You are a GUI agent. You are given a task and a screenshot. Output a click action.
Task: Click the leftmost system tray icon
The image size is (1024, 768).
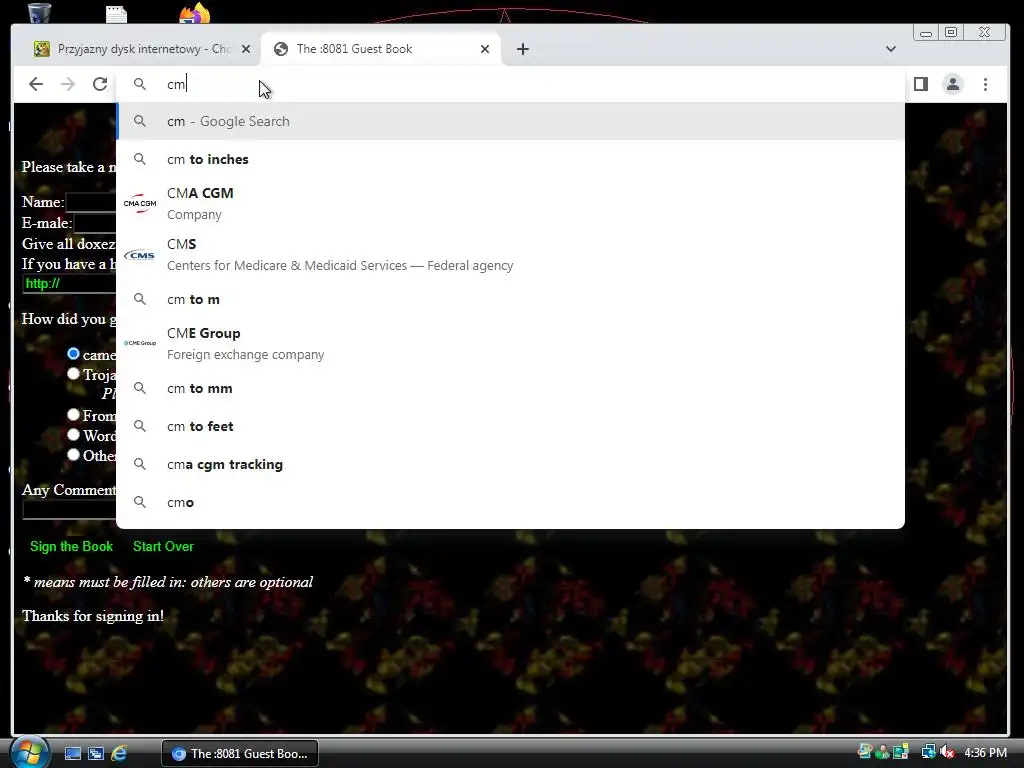[865, 752]
